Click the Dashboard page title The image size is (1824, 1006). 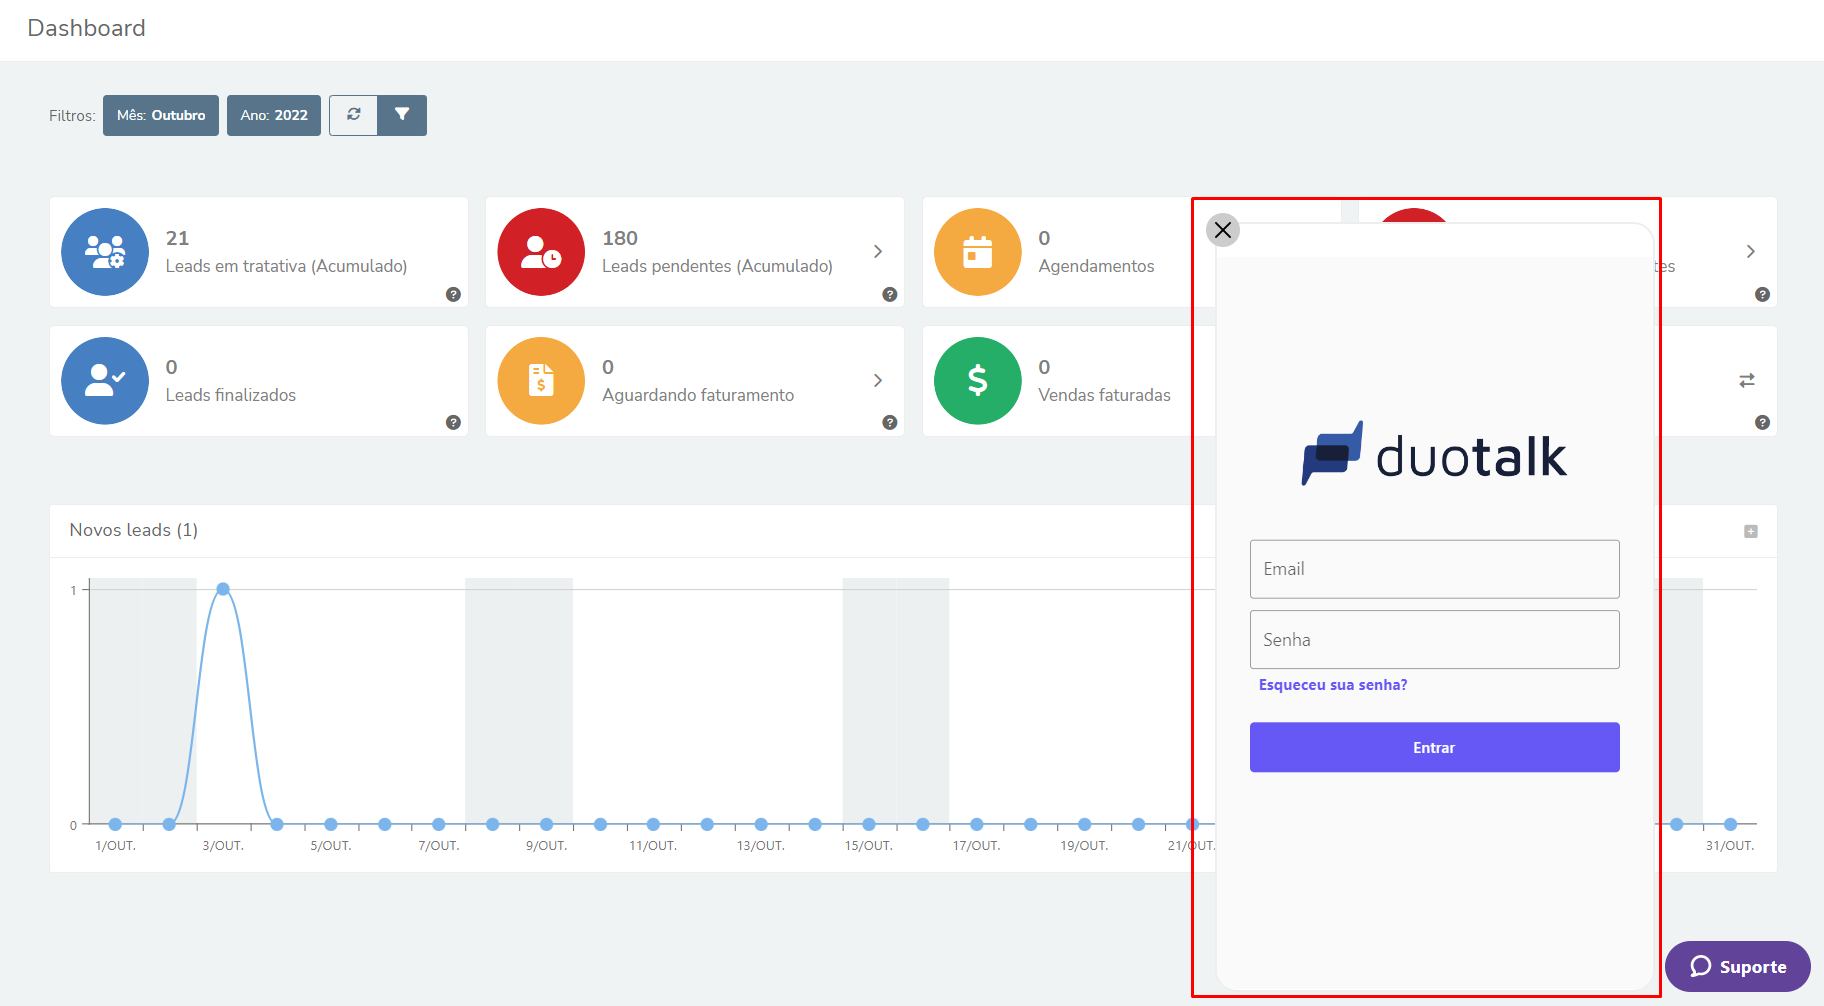(86, 28)
